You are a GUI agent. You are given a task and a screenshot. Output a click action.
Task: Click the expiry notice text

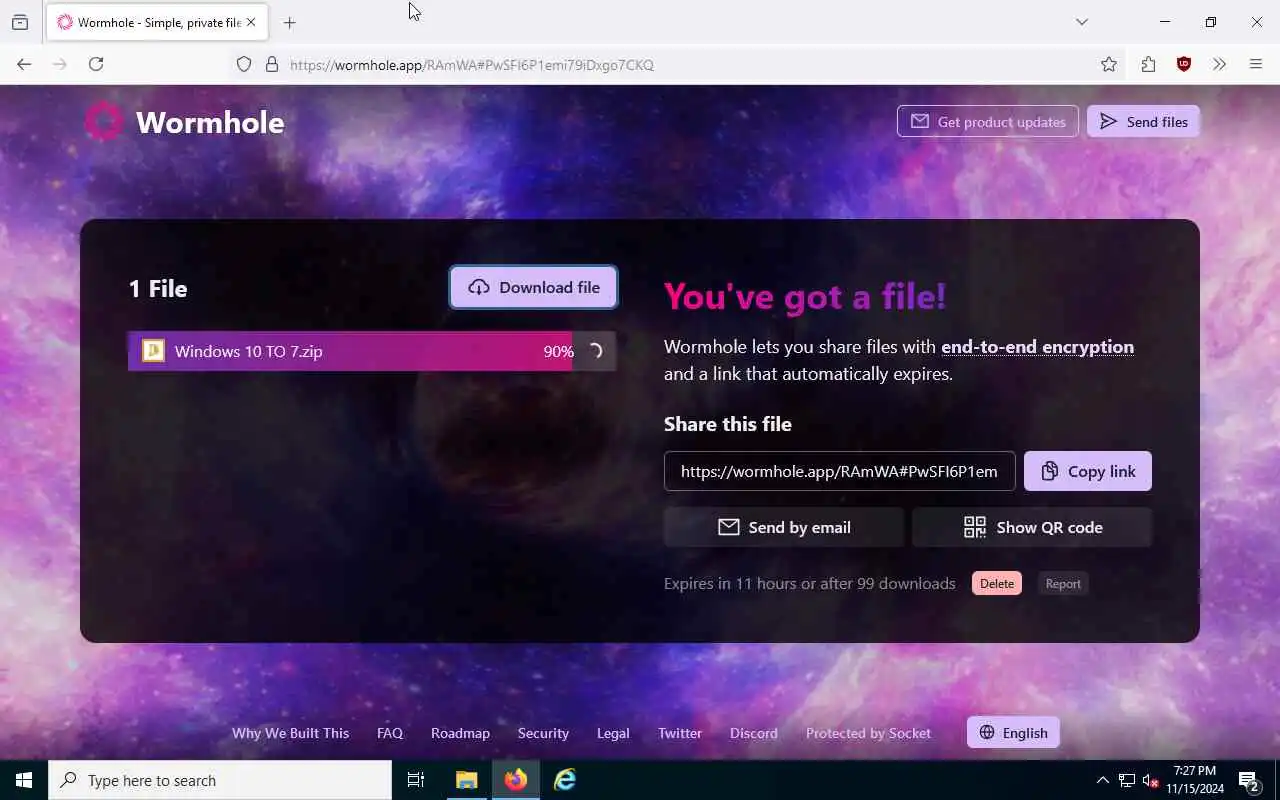(x=810, y=583)
